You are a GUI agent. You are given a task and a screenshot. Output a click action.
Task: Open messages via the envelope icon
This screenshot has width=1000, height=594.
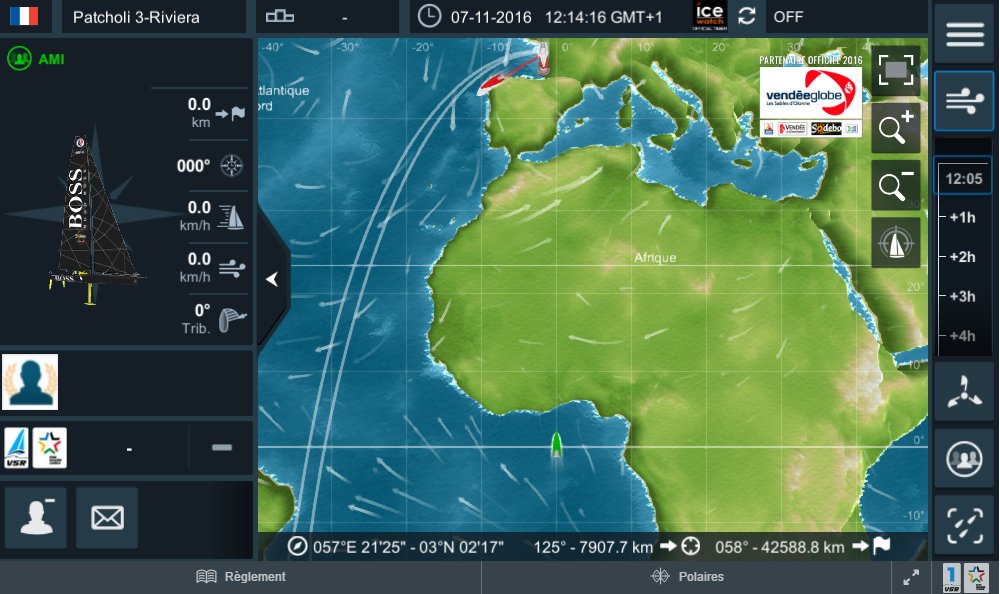(x=106, y=517)
